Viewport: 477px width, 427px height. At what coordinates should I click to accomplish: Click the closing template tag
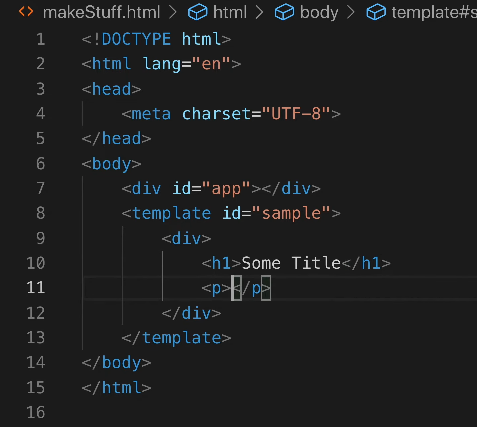[x=176, y=338]
